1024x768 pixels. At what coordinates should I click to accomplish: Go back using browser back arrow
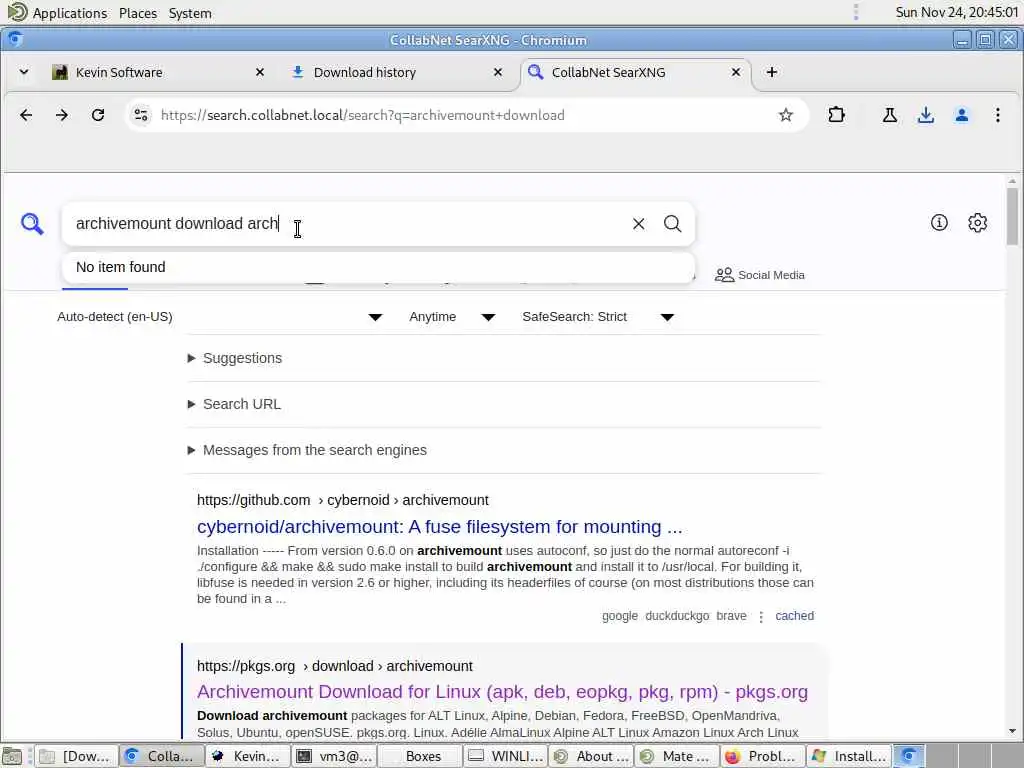click(x=26, y=116)
